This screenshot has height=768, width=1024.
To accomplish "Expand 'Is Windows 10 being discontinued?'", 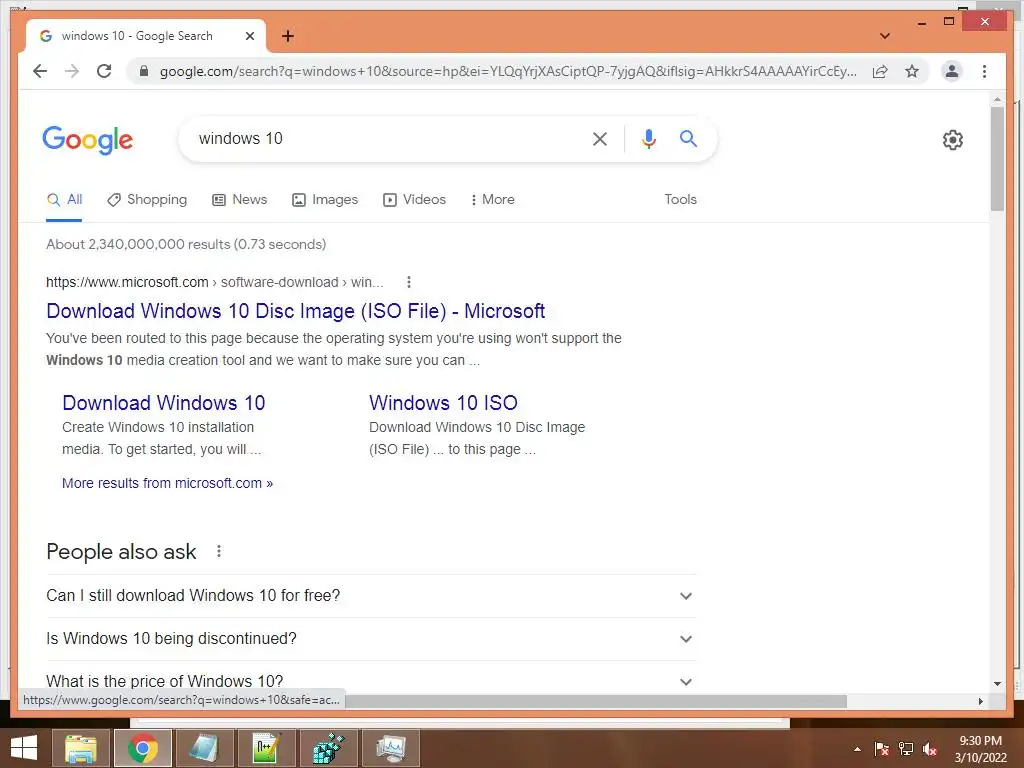I will (x=371, y=639).
